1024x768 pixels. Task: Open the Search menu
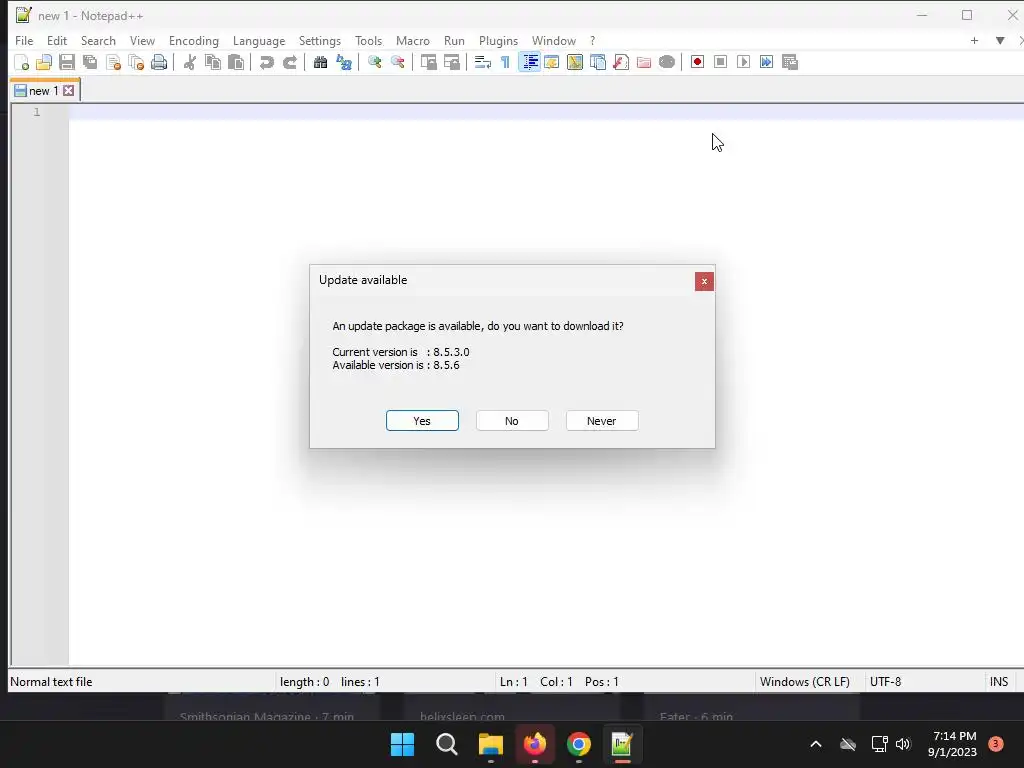tap(98, 40)
